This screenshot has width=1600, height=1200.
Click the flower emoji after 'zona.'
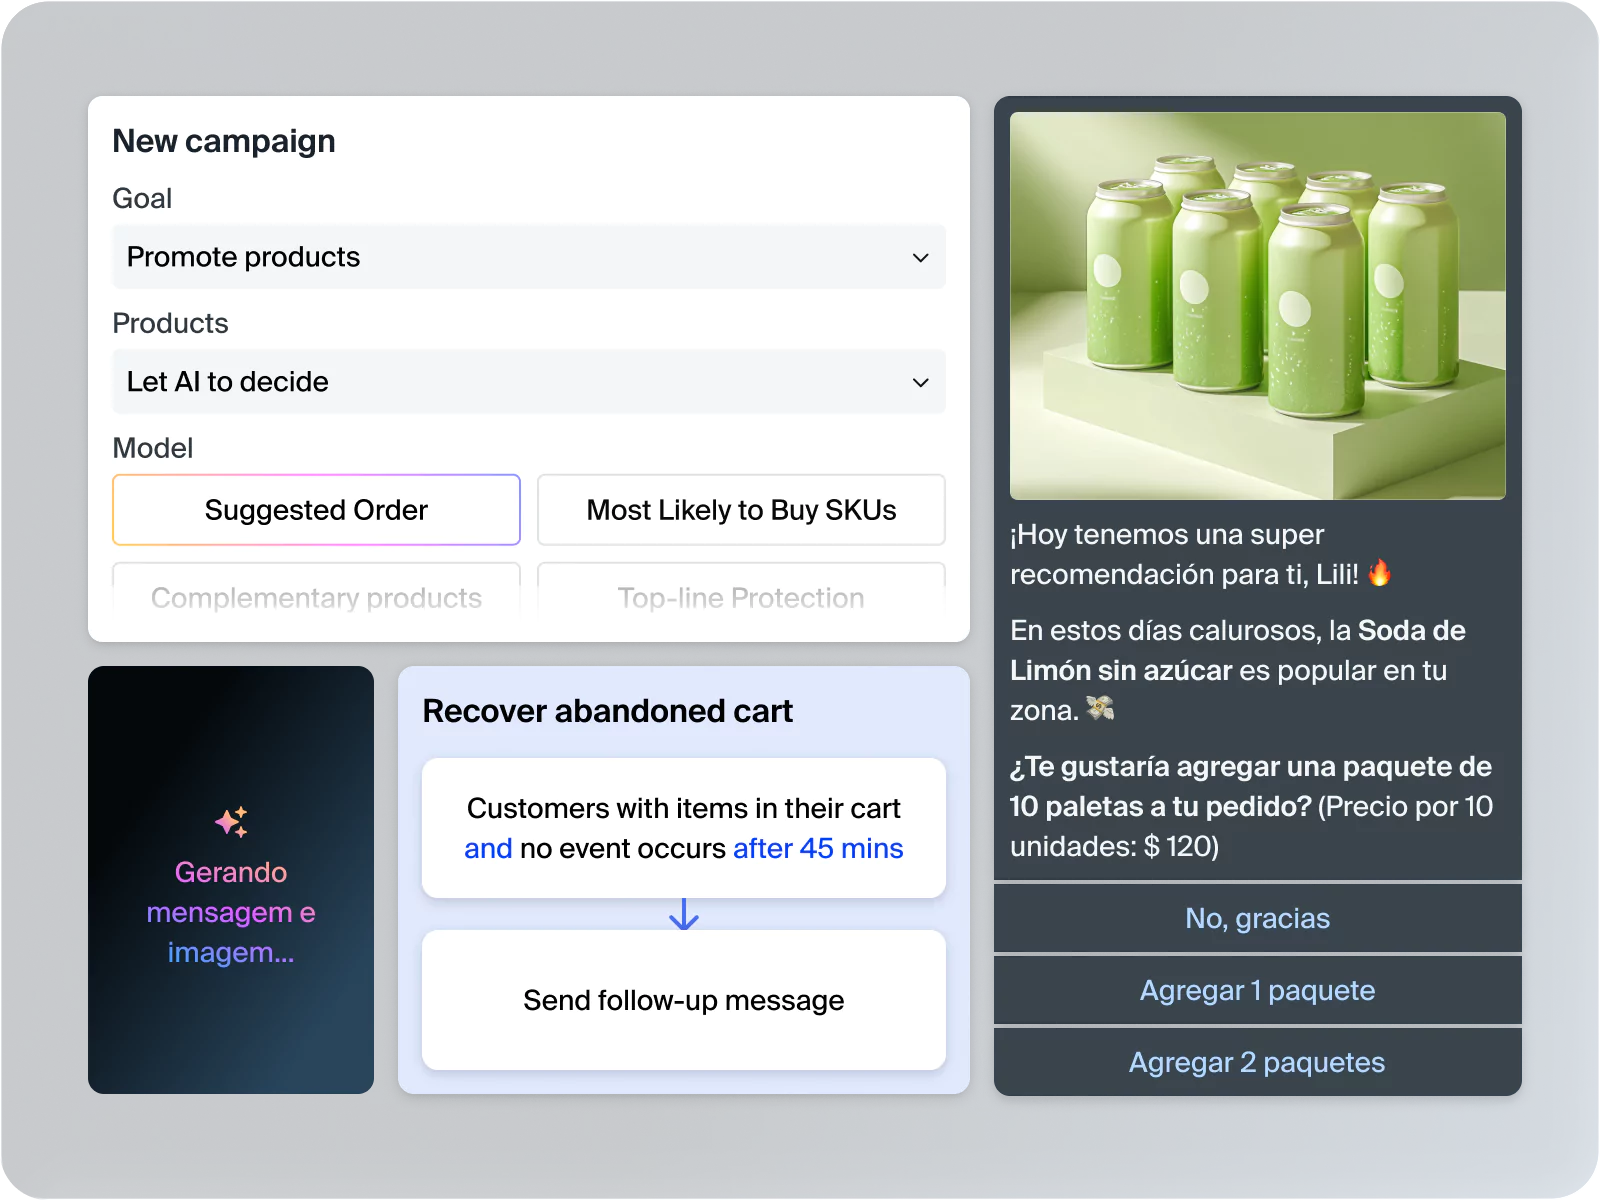click(x=1100, y=709)
